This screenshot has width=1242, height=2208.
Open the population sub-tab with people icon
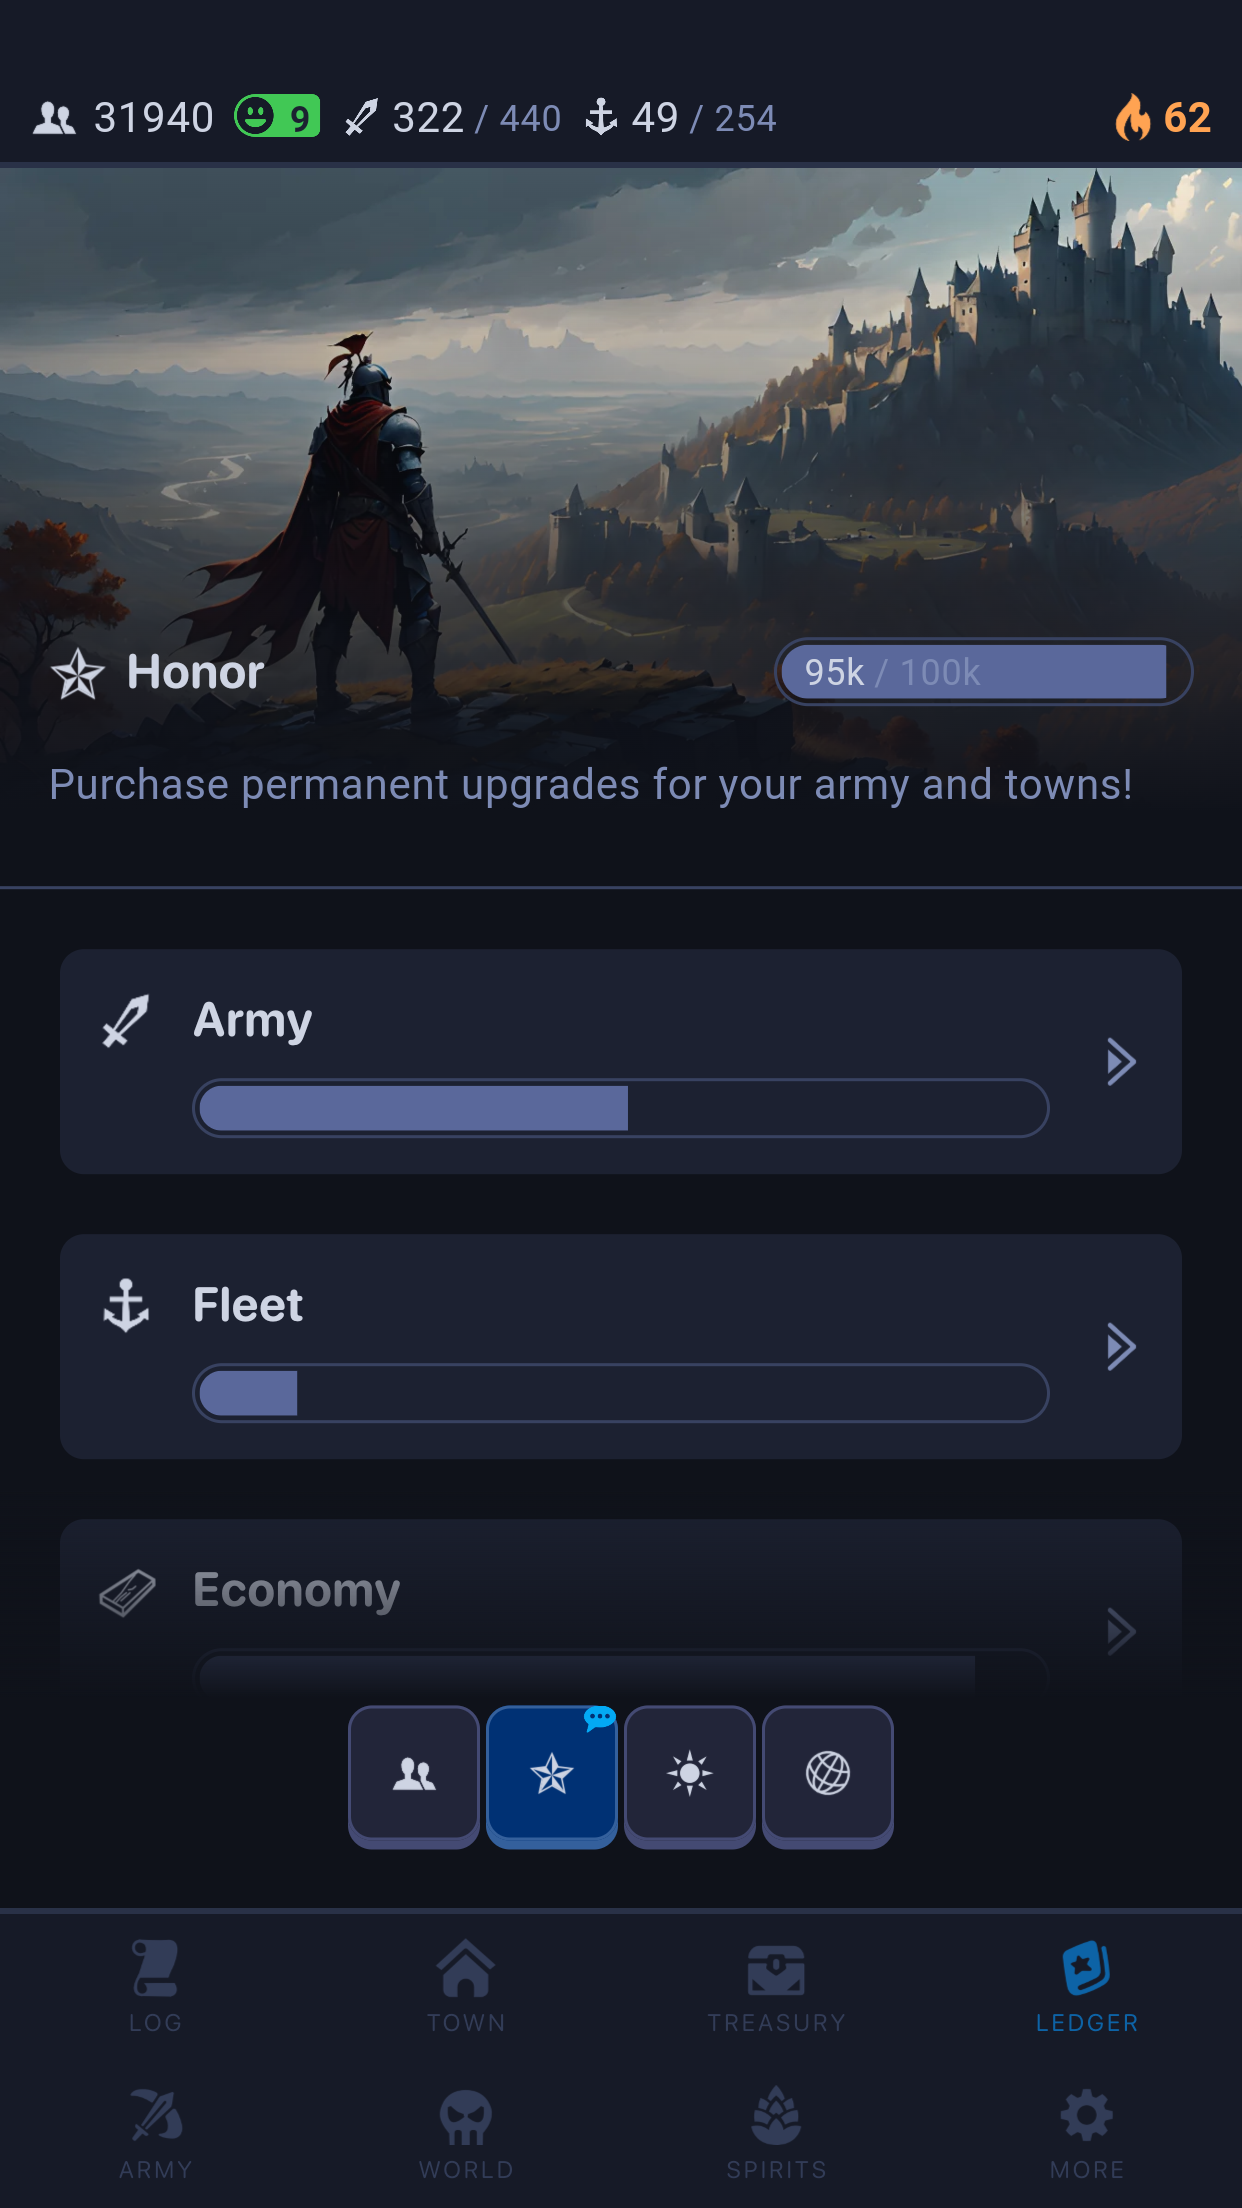pyautogui.click(x=414, y=1775)
